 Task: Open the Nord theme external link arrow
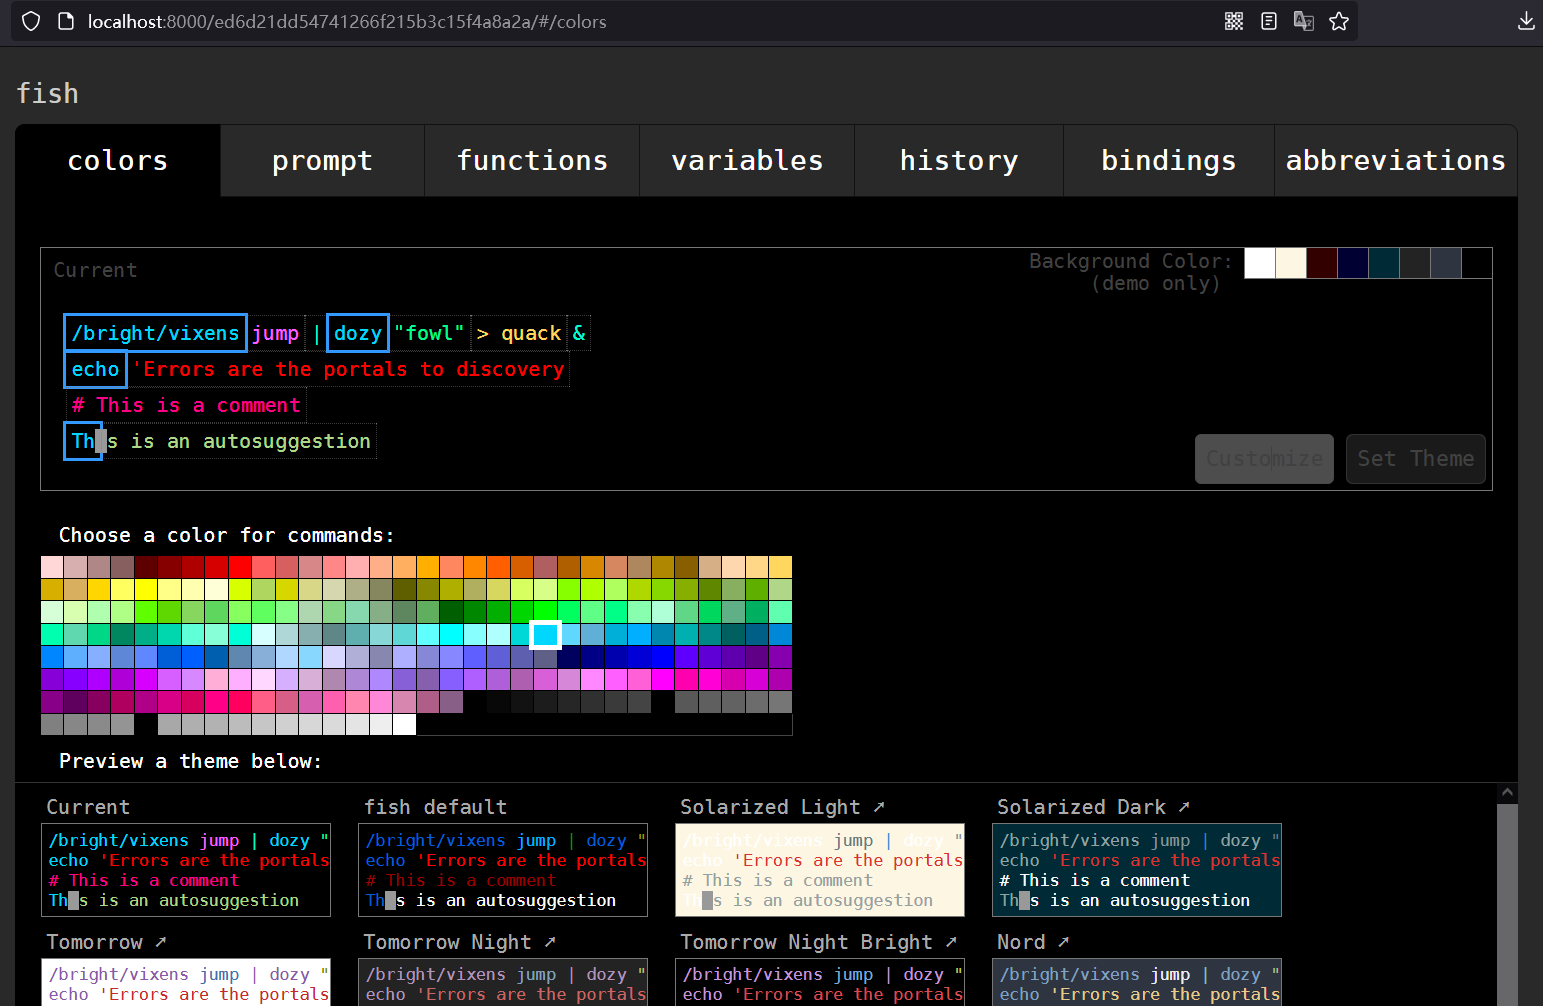1064,941
